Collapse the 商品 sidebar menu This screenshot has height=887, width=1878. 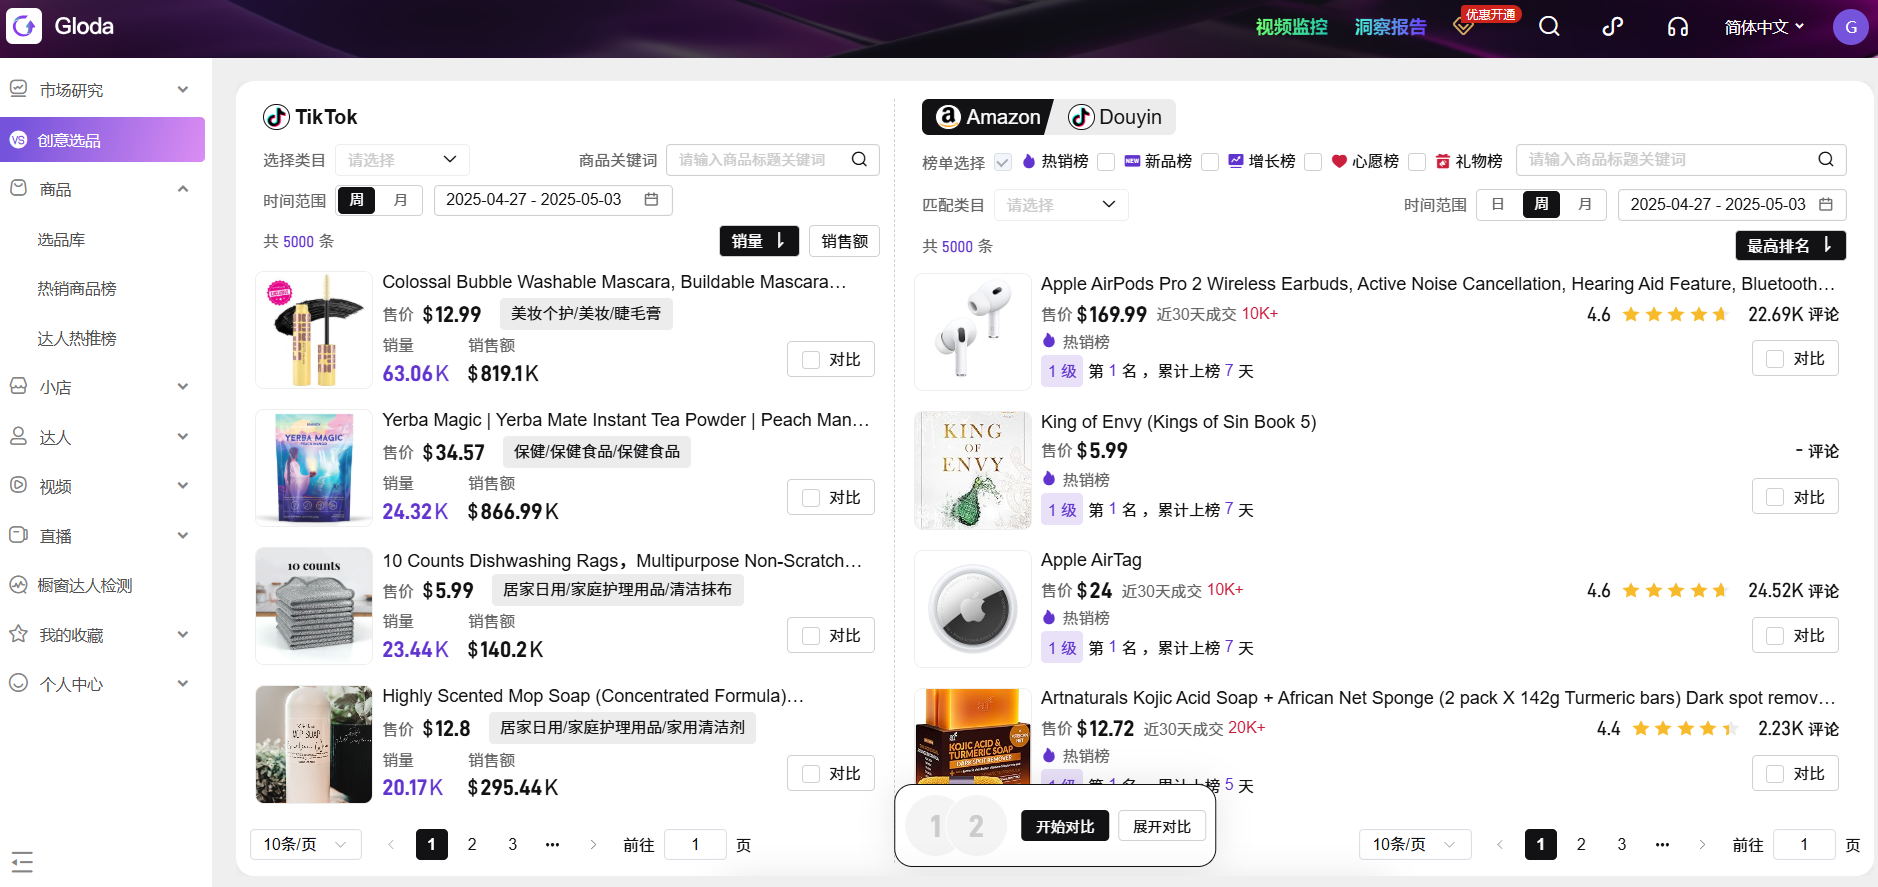[x=183, y=189]
